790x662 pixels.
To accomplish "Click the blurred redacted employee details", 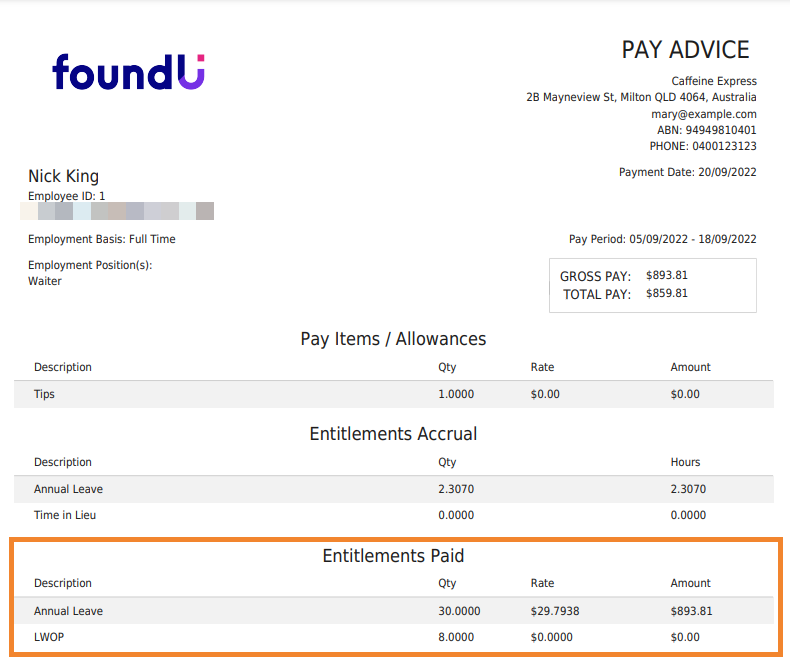I will point(117,211).
